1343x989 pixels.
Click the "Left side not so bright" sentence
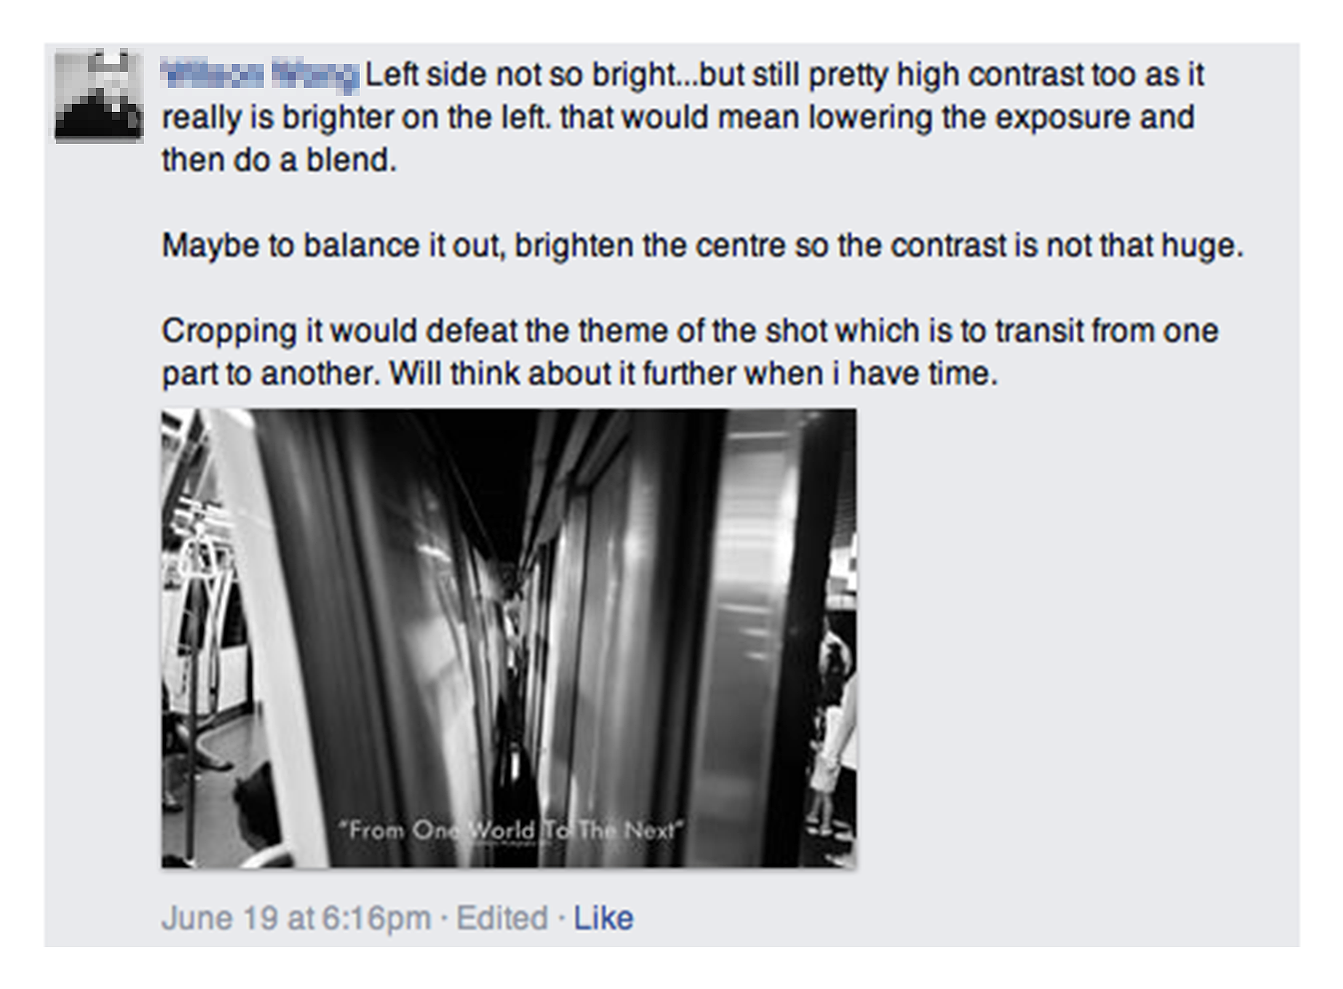tap(521, 74)
